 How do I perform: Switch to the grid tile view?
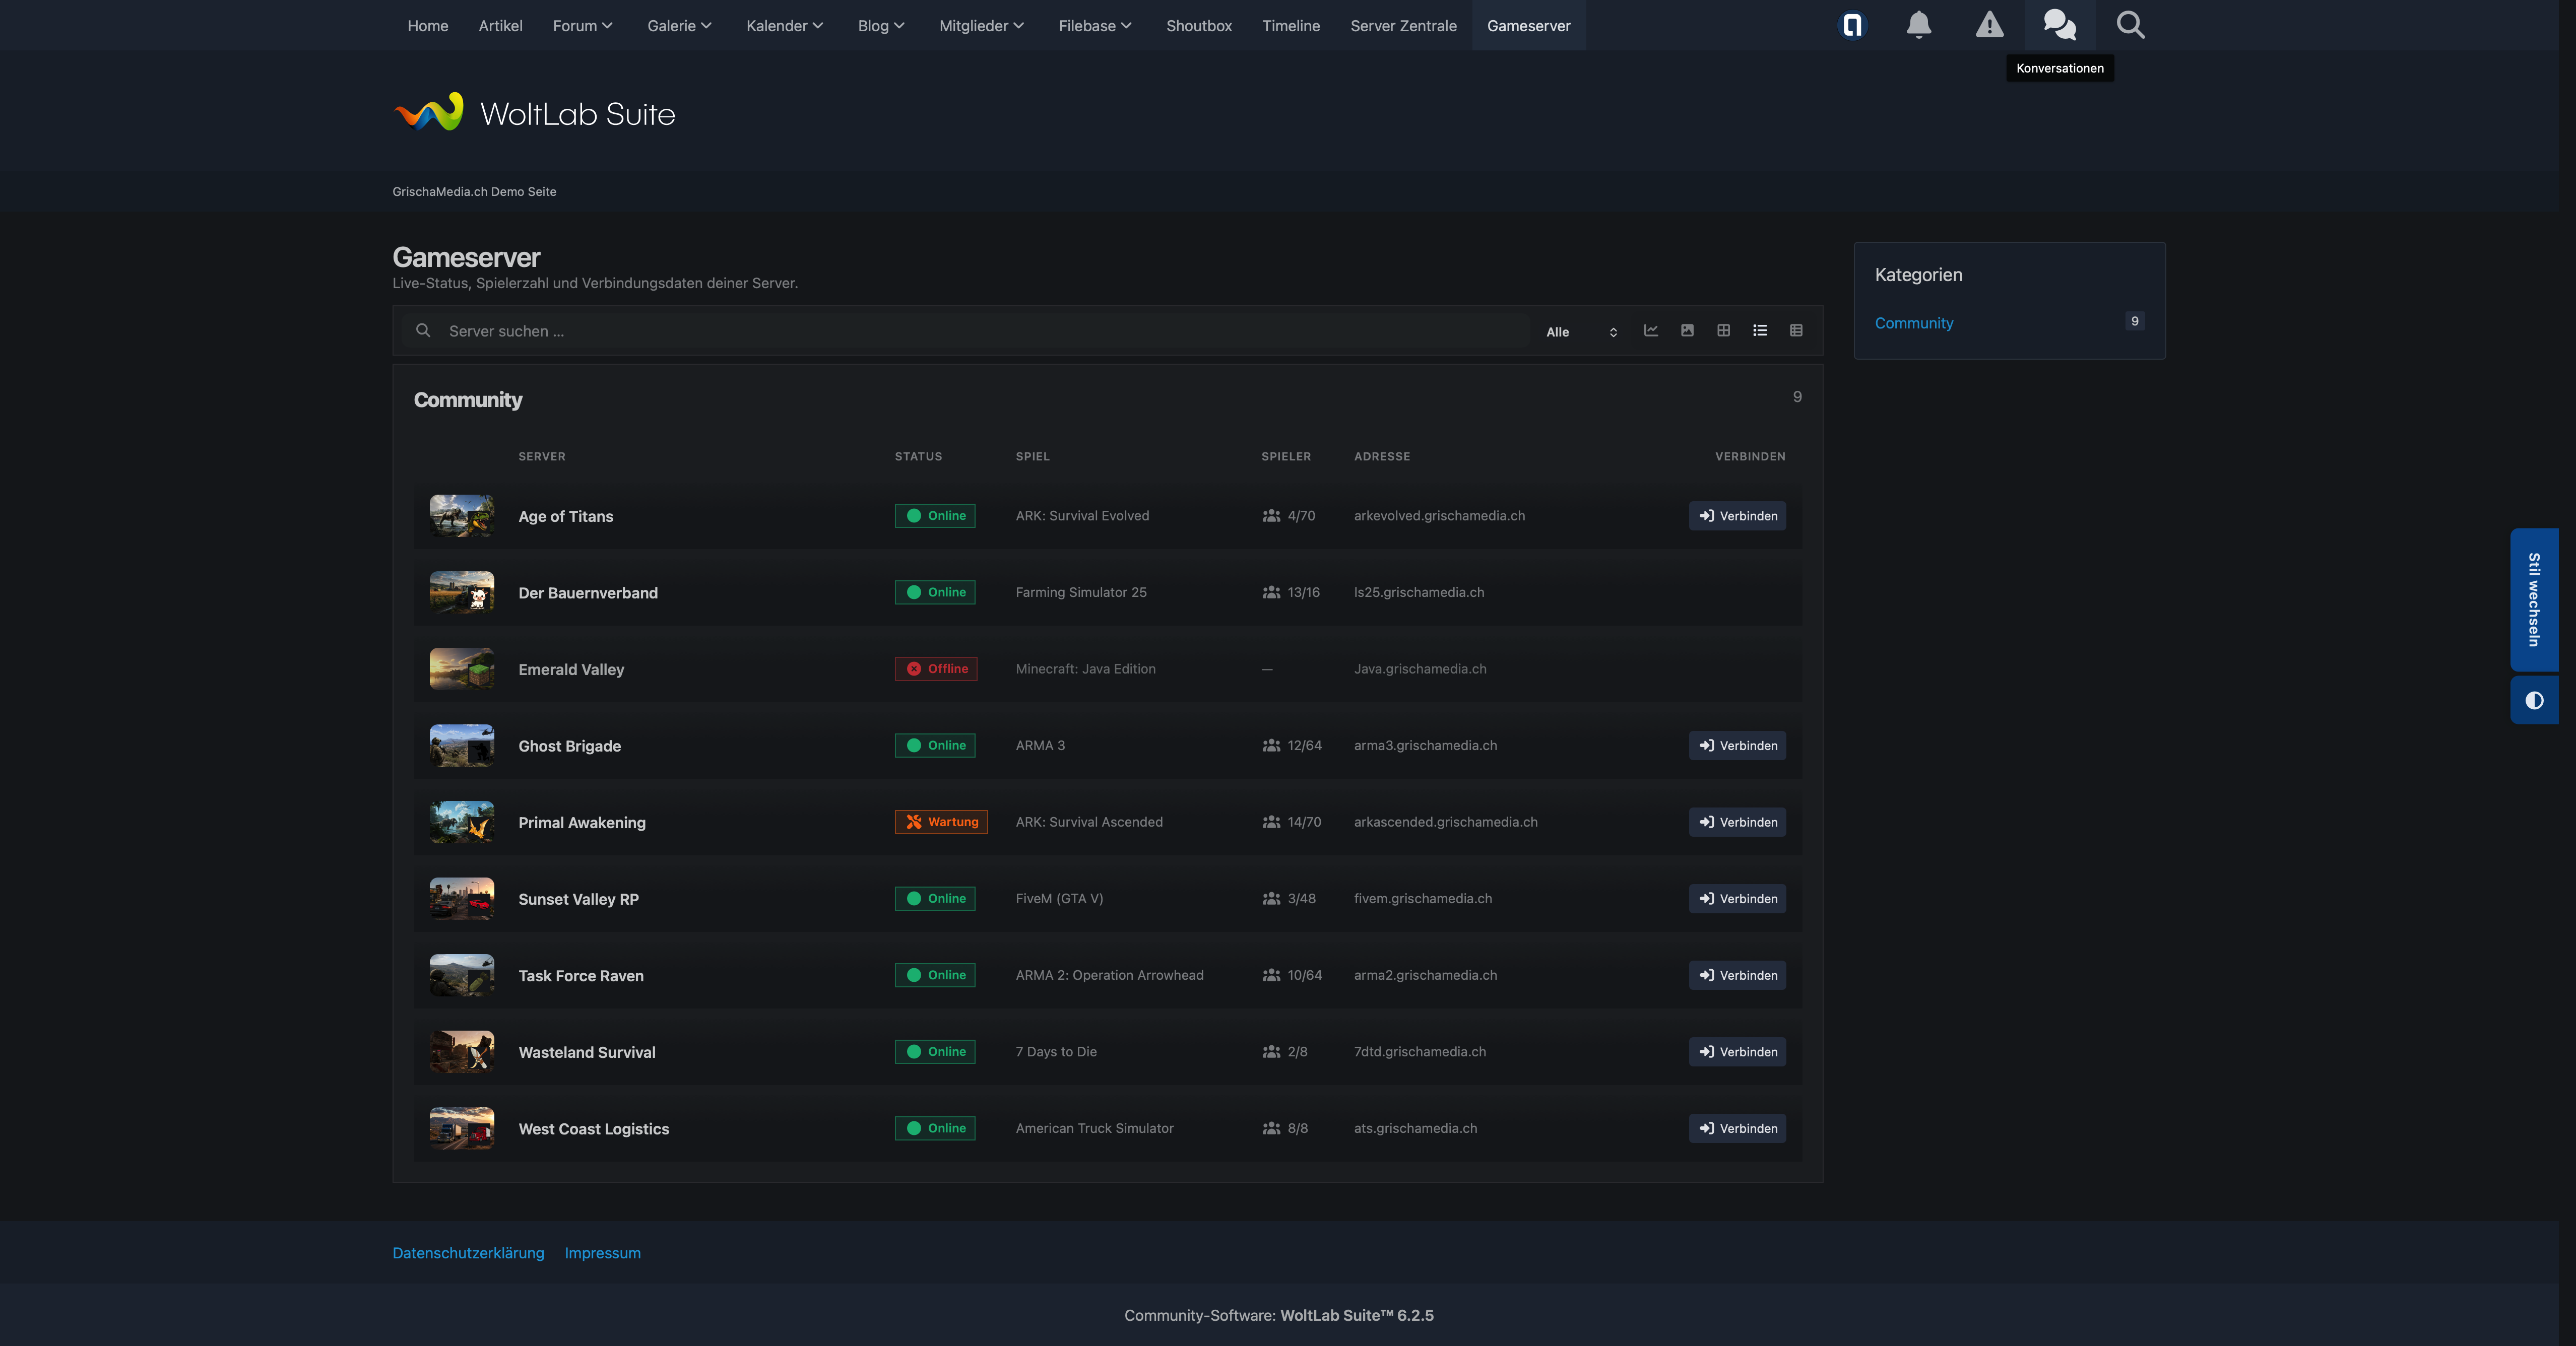click(1724, 331)
